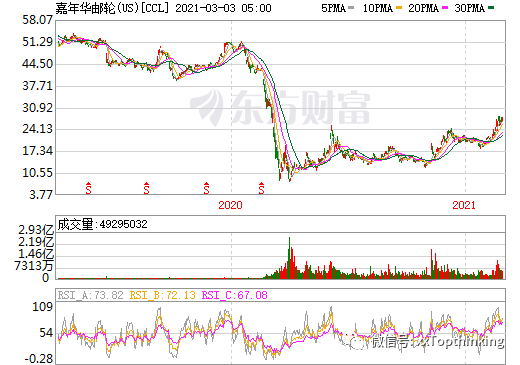Click the RSI_C:67.08 indicator label
Screen dimensions: 520x365
234,295
